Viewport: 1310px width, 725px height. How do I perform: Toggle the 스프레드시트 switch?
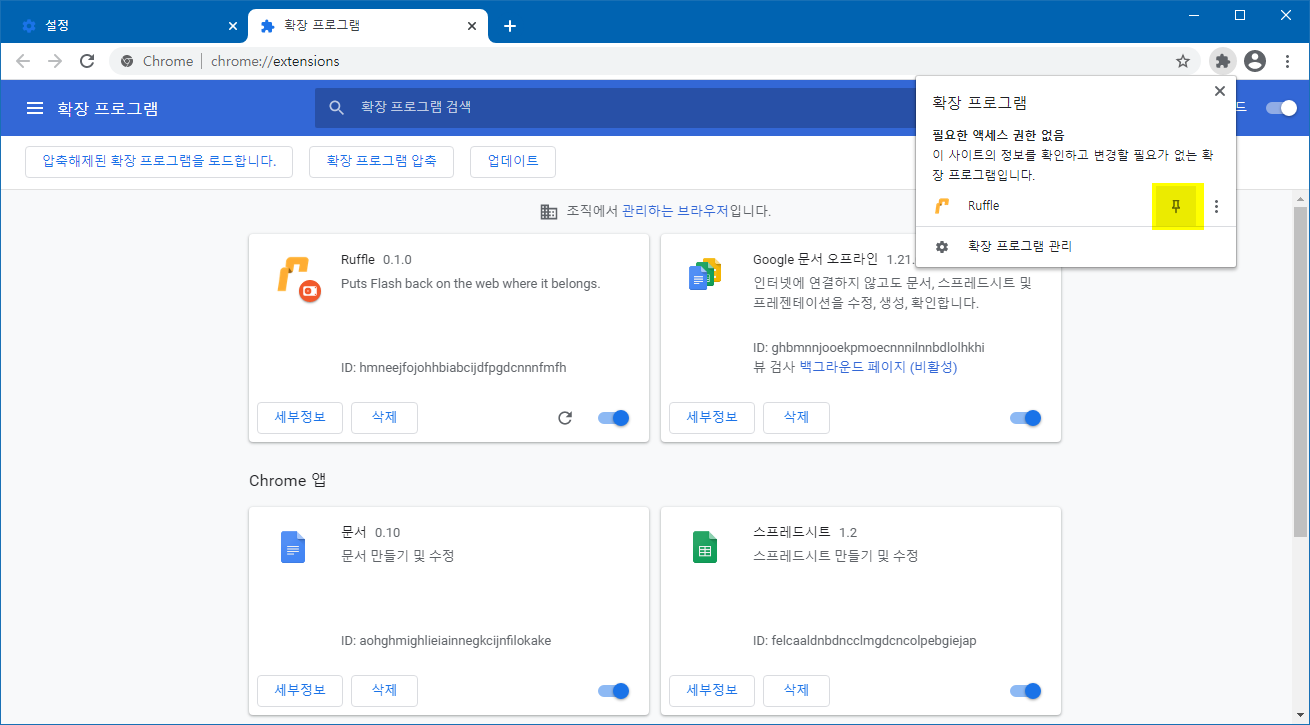1026,690
